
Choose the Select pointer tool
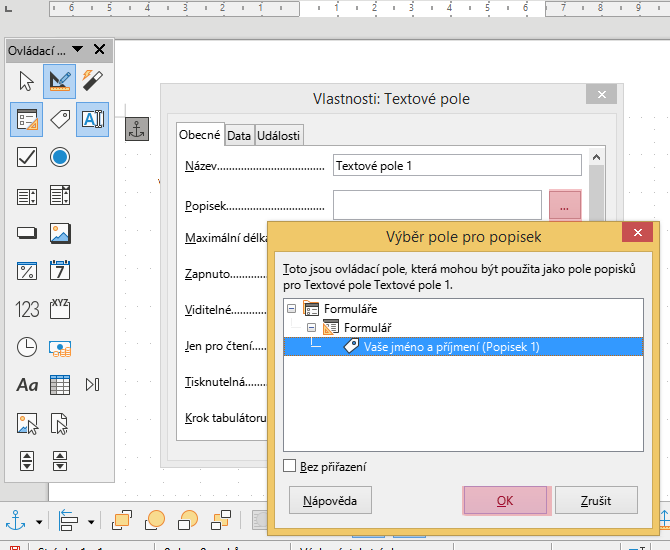coord(26,81)
